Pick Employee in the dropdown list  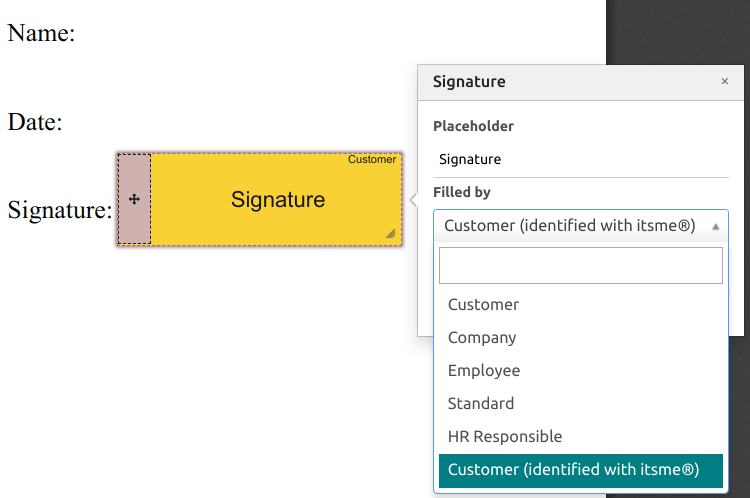pyautogui.click(x=484, y=370)
